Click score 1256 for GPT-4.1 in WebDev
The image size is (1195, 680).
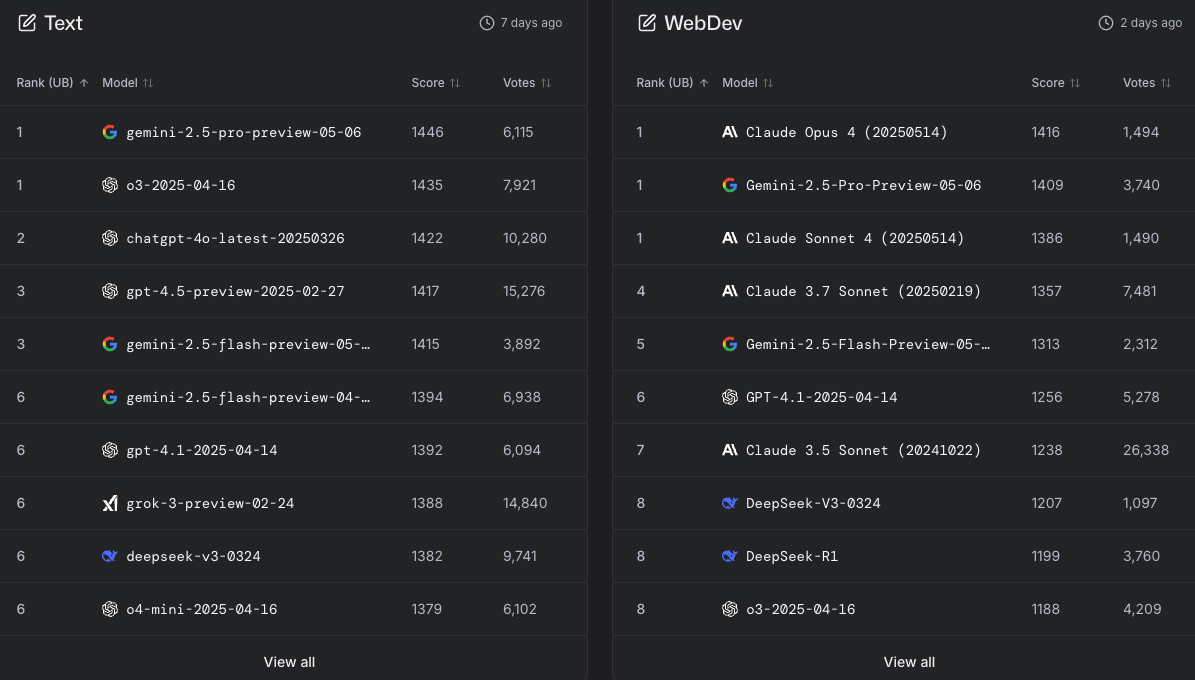tap(1047, 397)
